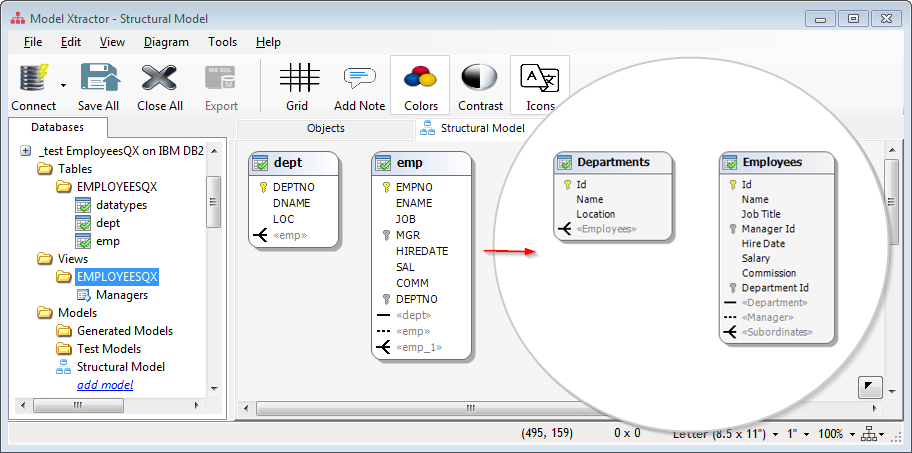
Task: Open the Help menu
Action: [268, 42]
